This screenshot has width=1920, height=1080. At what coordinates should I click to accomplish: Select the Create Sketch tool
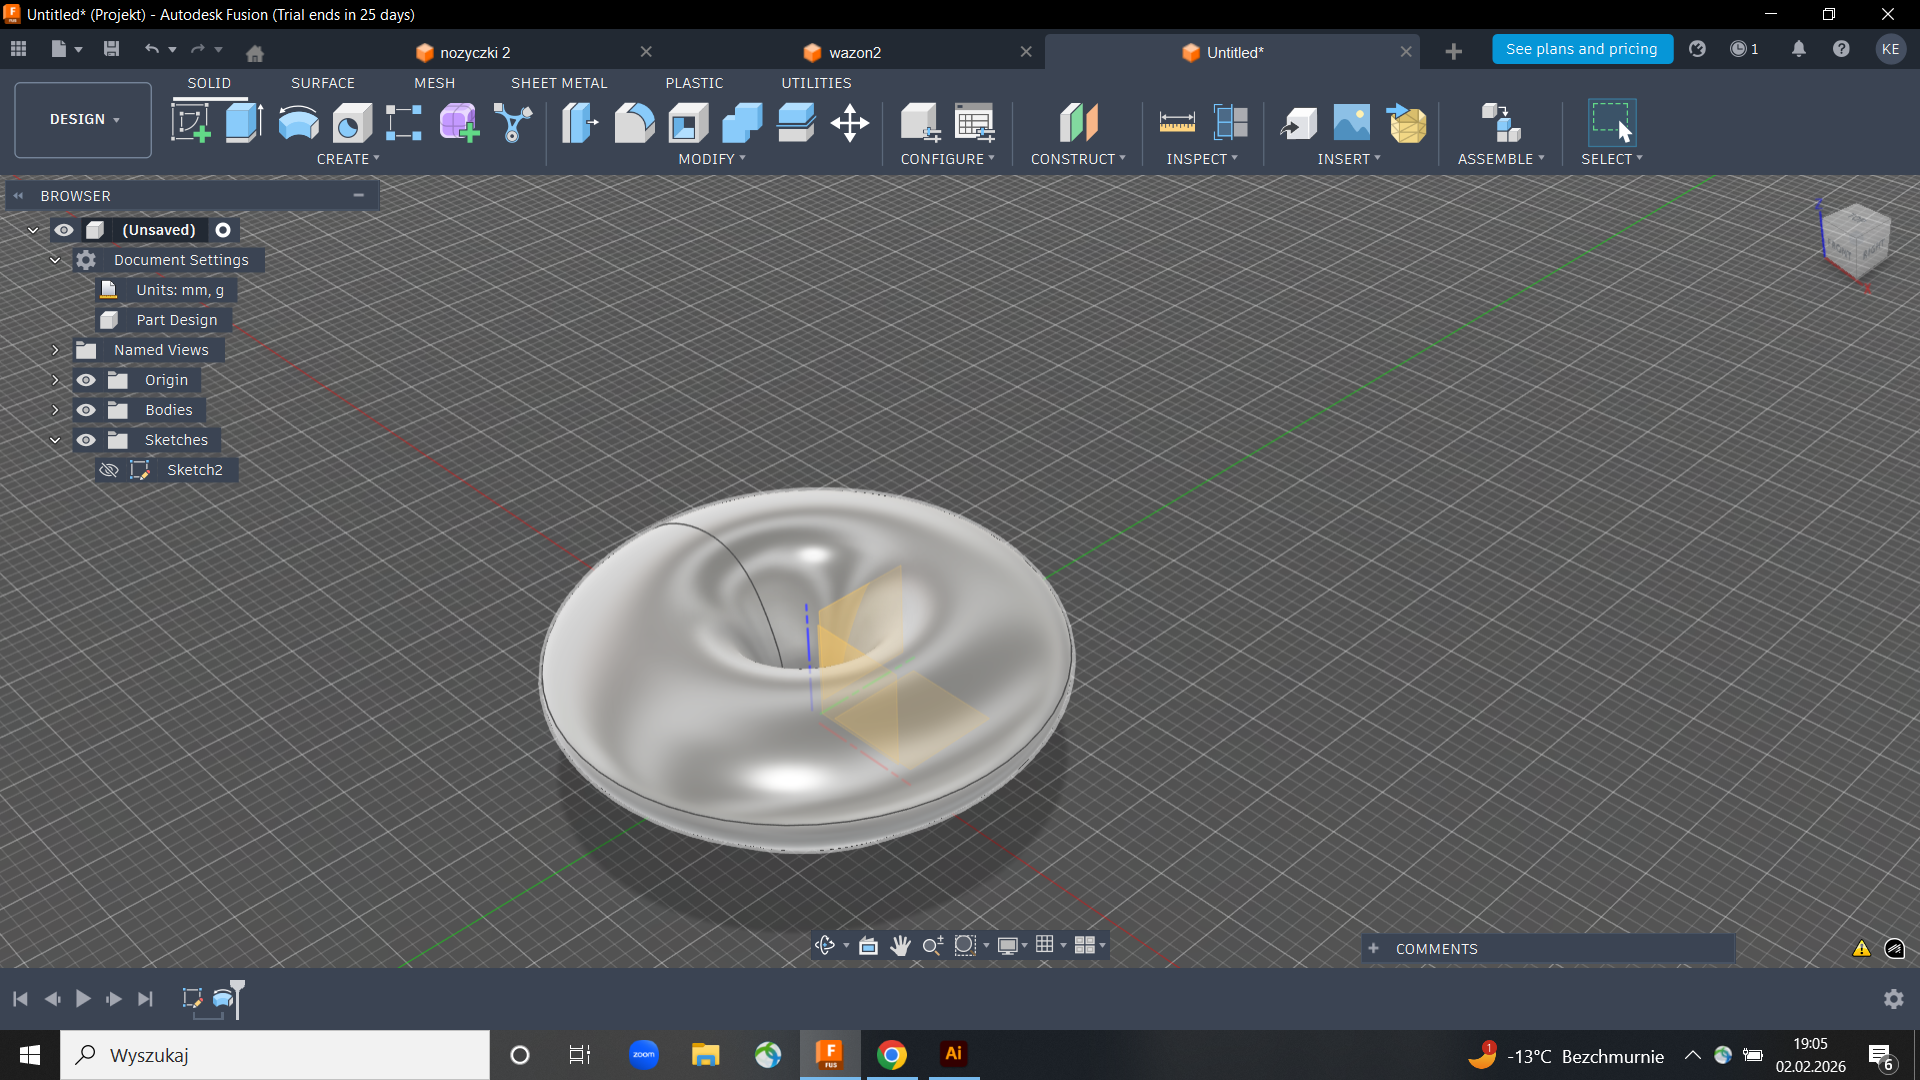point(190,123)
